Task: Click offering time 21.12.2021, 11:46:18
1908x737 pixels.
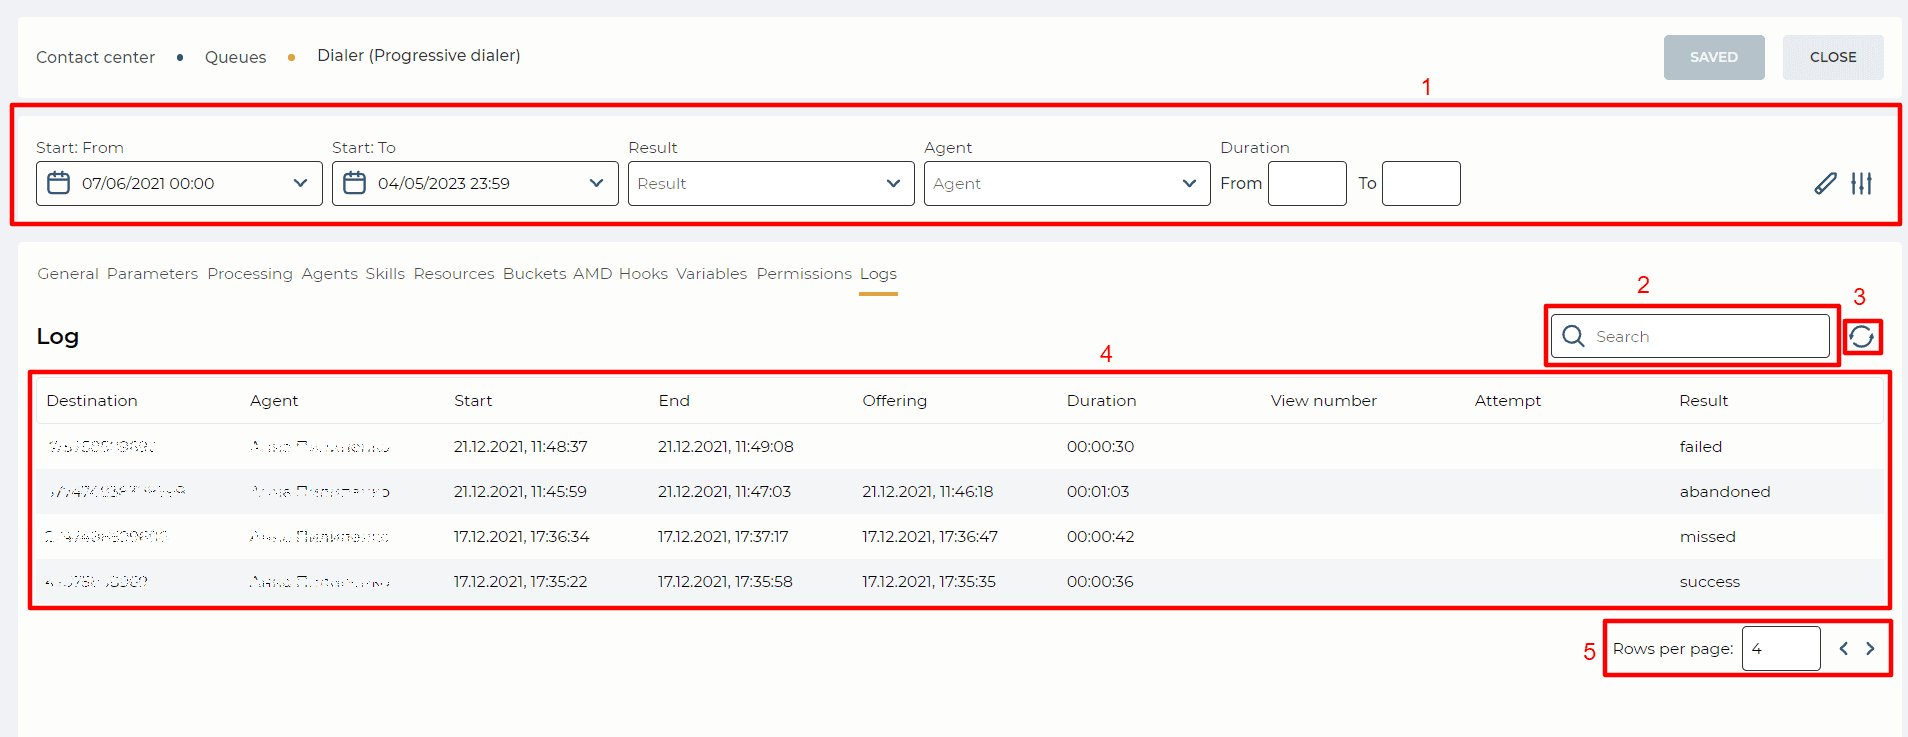Action: [928, 491]
